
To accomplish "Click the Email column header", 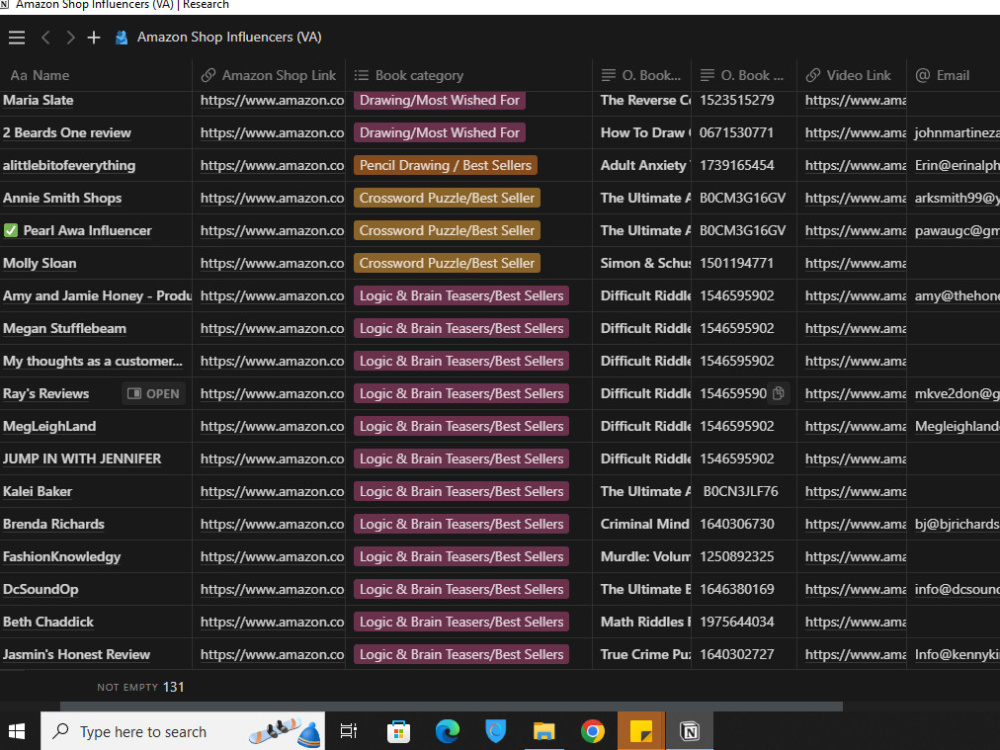I will click(x=943, y=75).
